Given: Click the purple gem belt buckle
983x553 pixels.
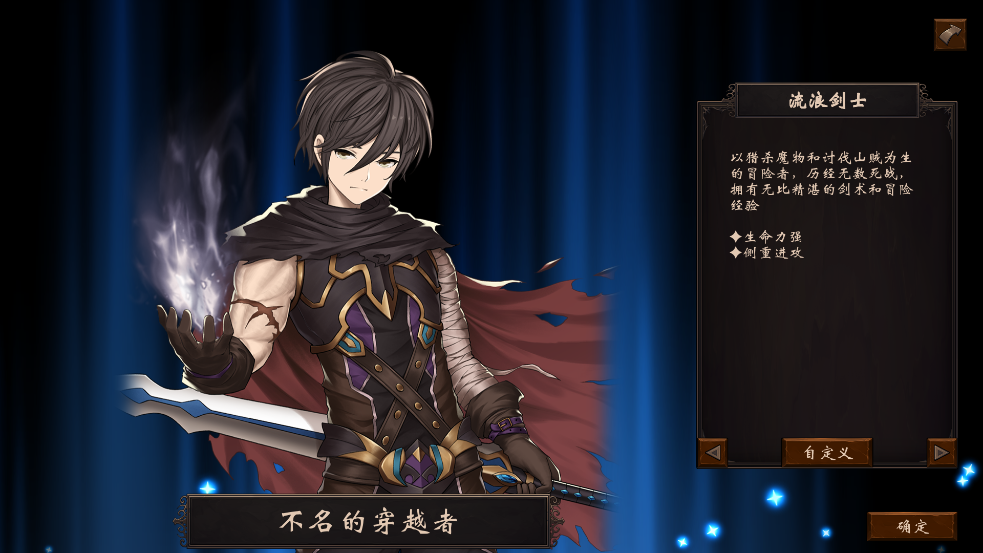Looking at the screenshot, I should [x=416, y=465].
